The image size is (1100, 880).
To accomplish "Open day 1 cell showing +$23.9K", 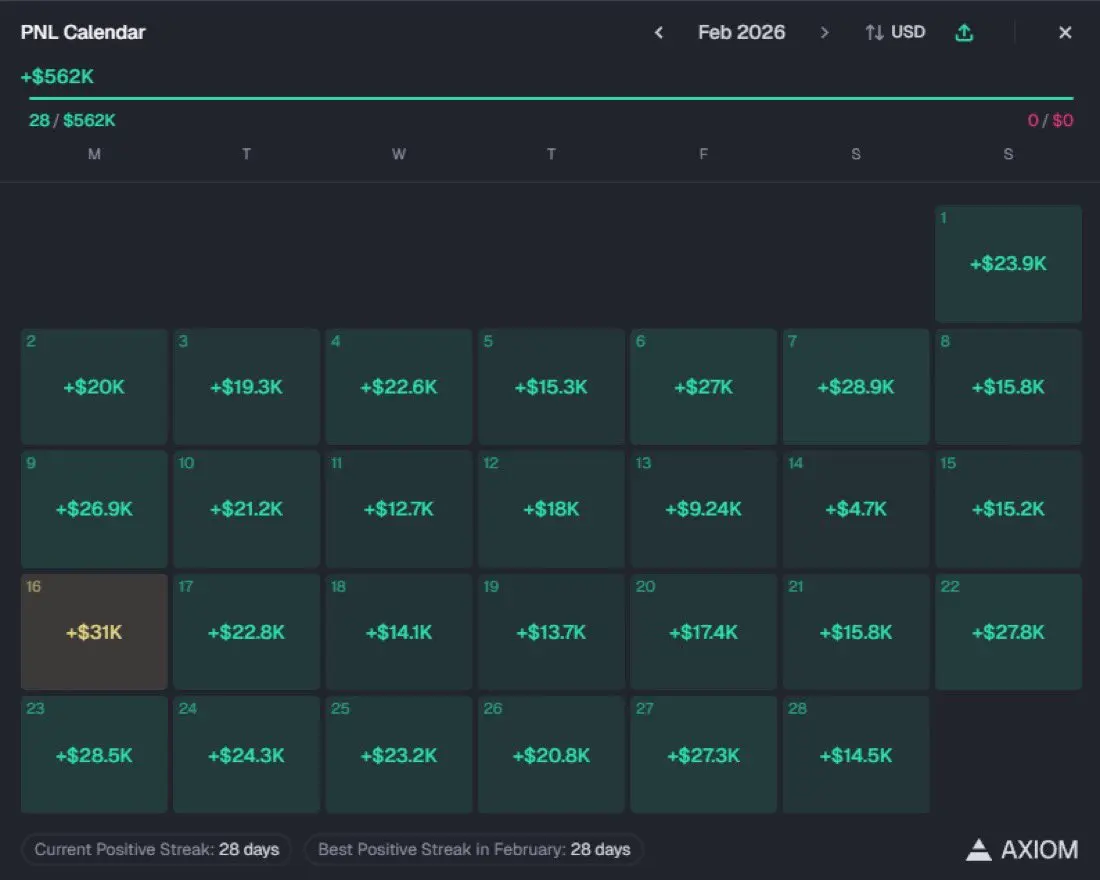I will (x=1008, y=264).
